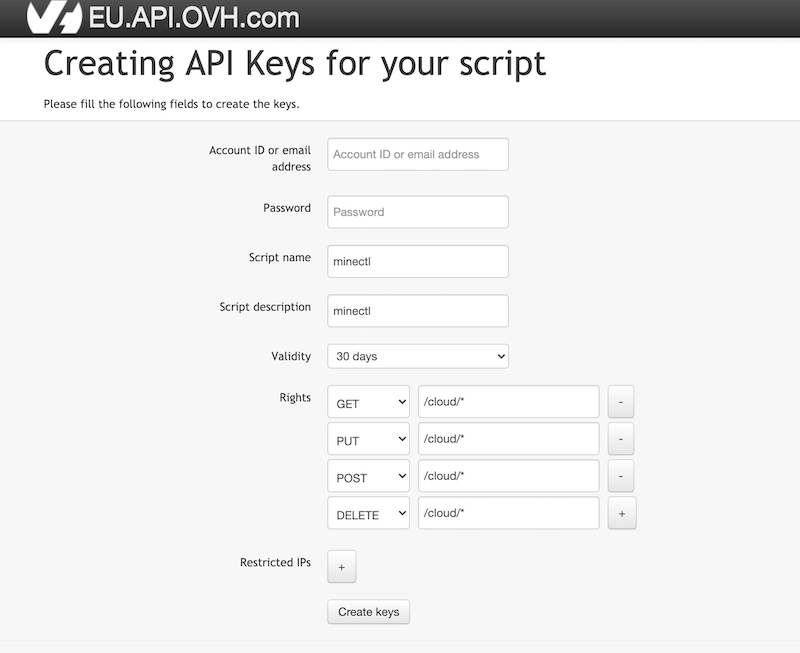The height and width of the screenshot is (653, 800).
Task: Click the Password label text
Action: pyautogui.click(x=287, y=208)
